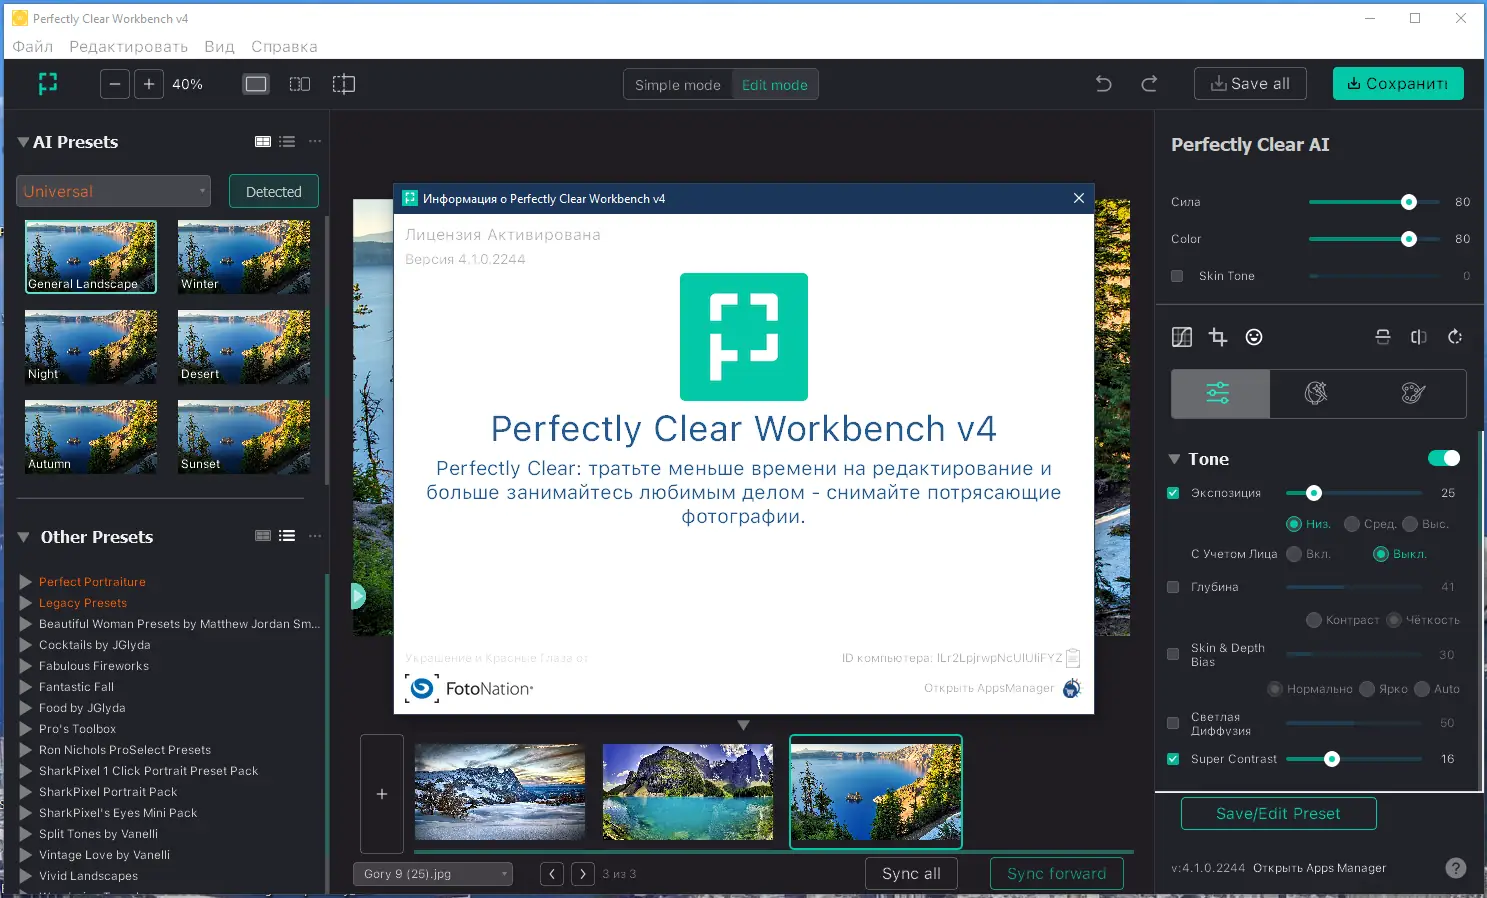Click the Color slider handle
This screenshot has width=1487, height=898.
[x=1409, y=239]
